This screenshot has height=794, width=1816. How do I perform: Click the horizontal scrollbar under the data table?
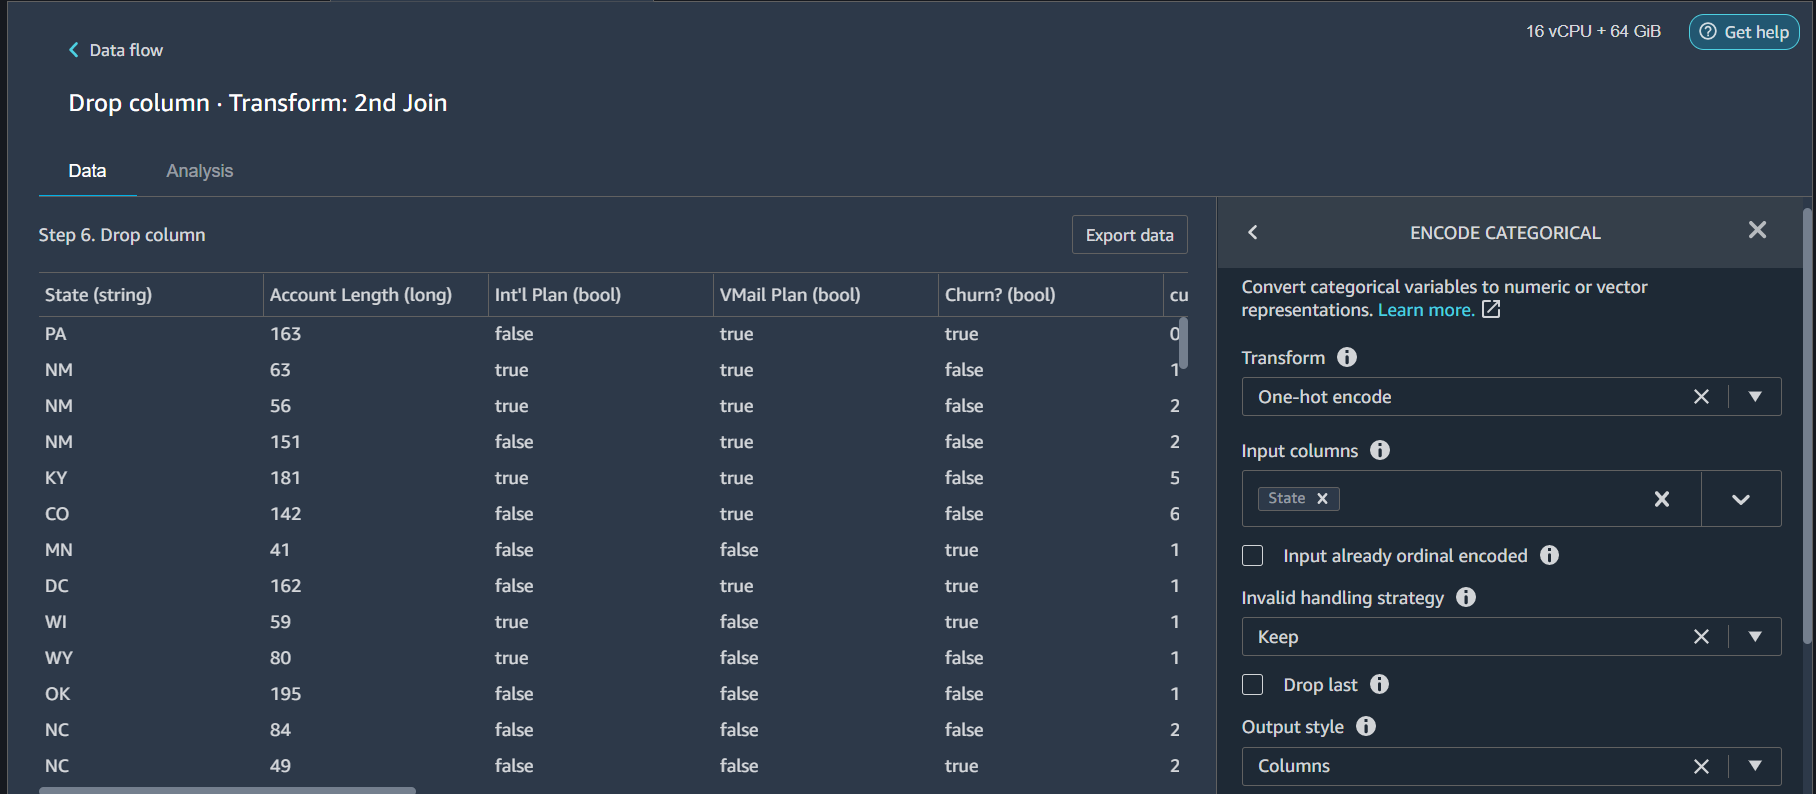tap(227, 790)
